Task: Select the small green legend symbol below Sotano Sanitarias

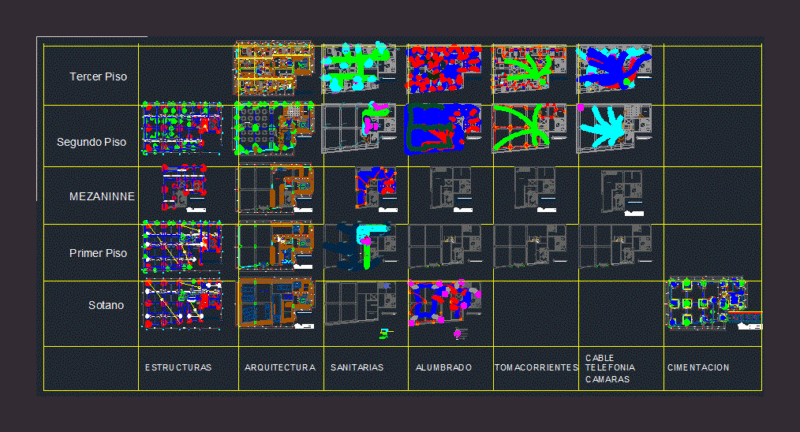Action: (x=384, y=334)
